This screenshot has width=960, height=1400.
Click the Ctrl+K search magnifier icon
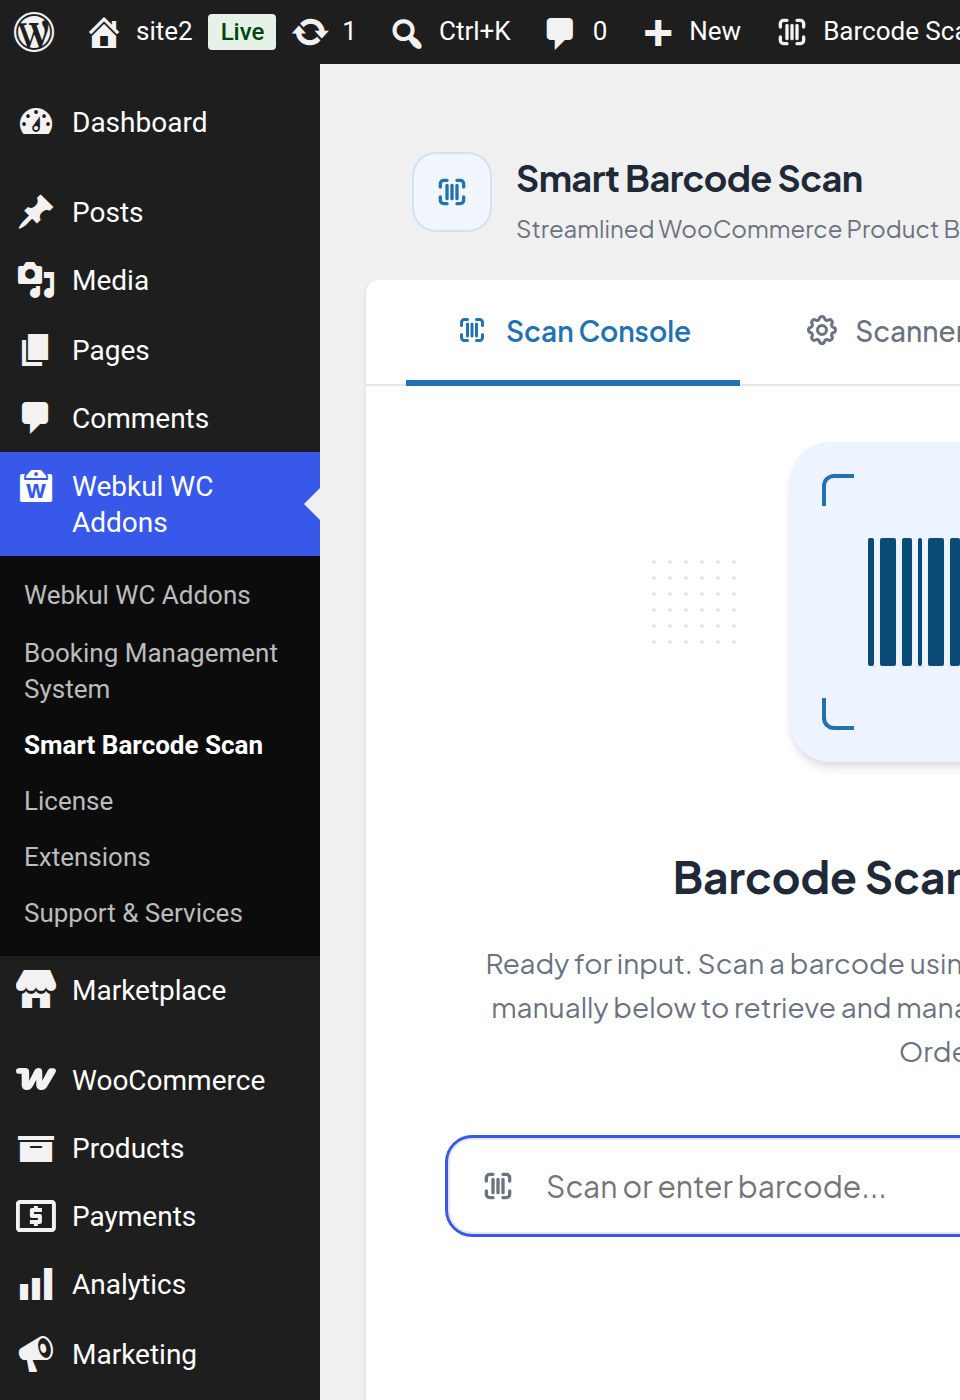point(406,33)
